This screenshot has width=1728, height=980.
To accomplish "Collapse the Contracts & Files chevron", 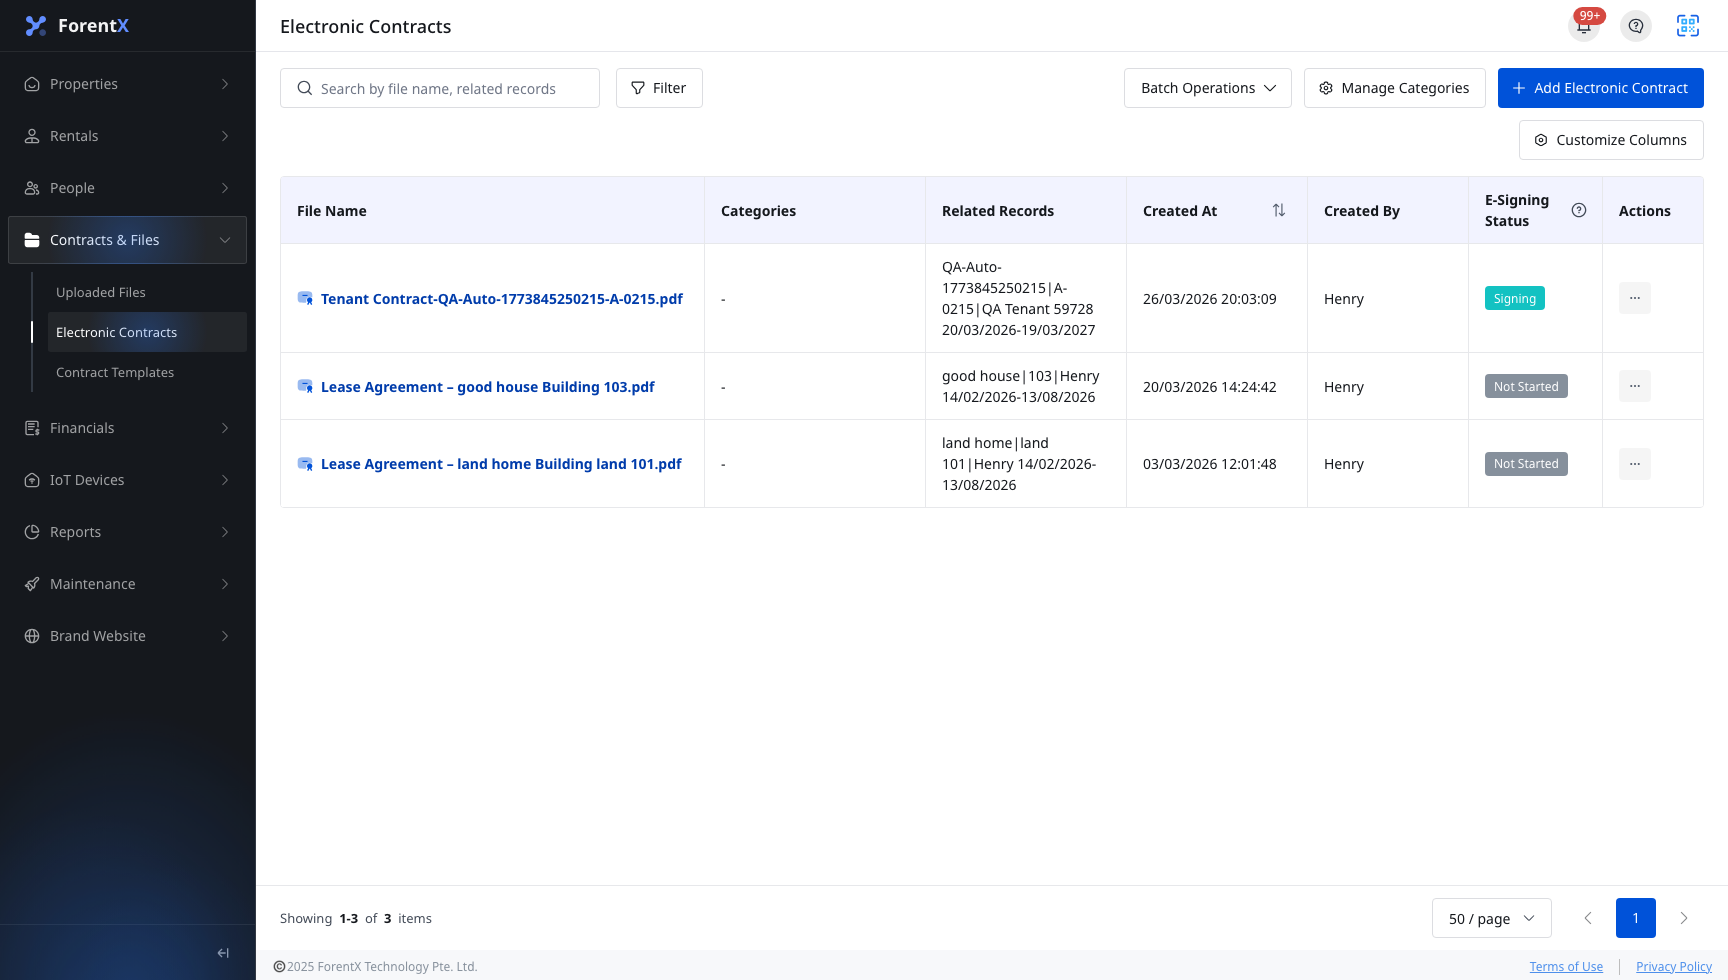I will click(225, 240).
